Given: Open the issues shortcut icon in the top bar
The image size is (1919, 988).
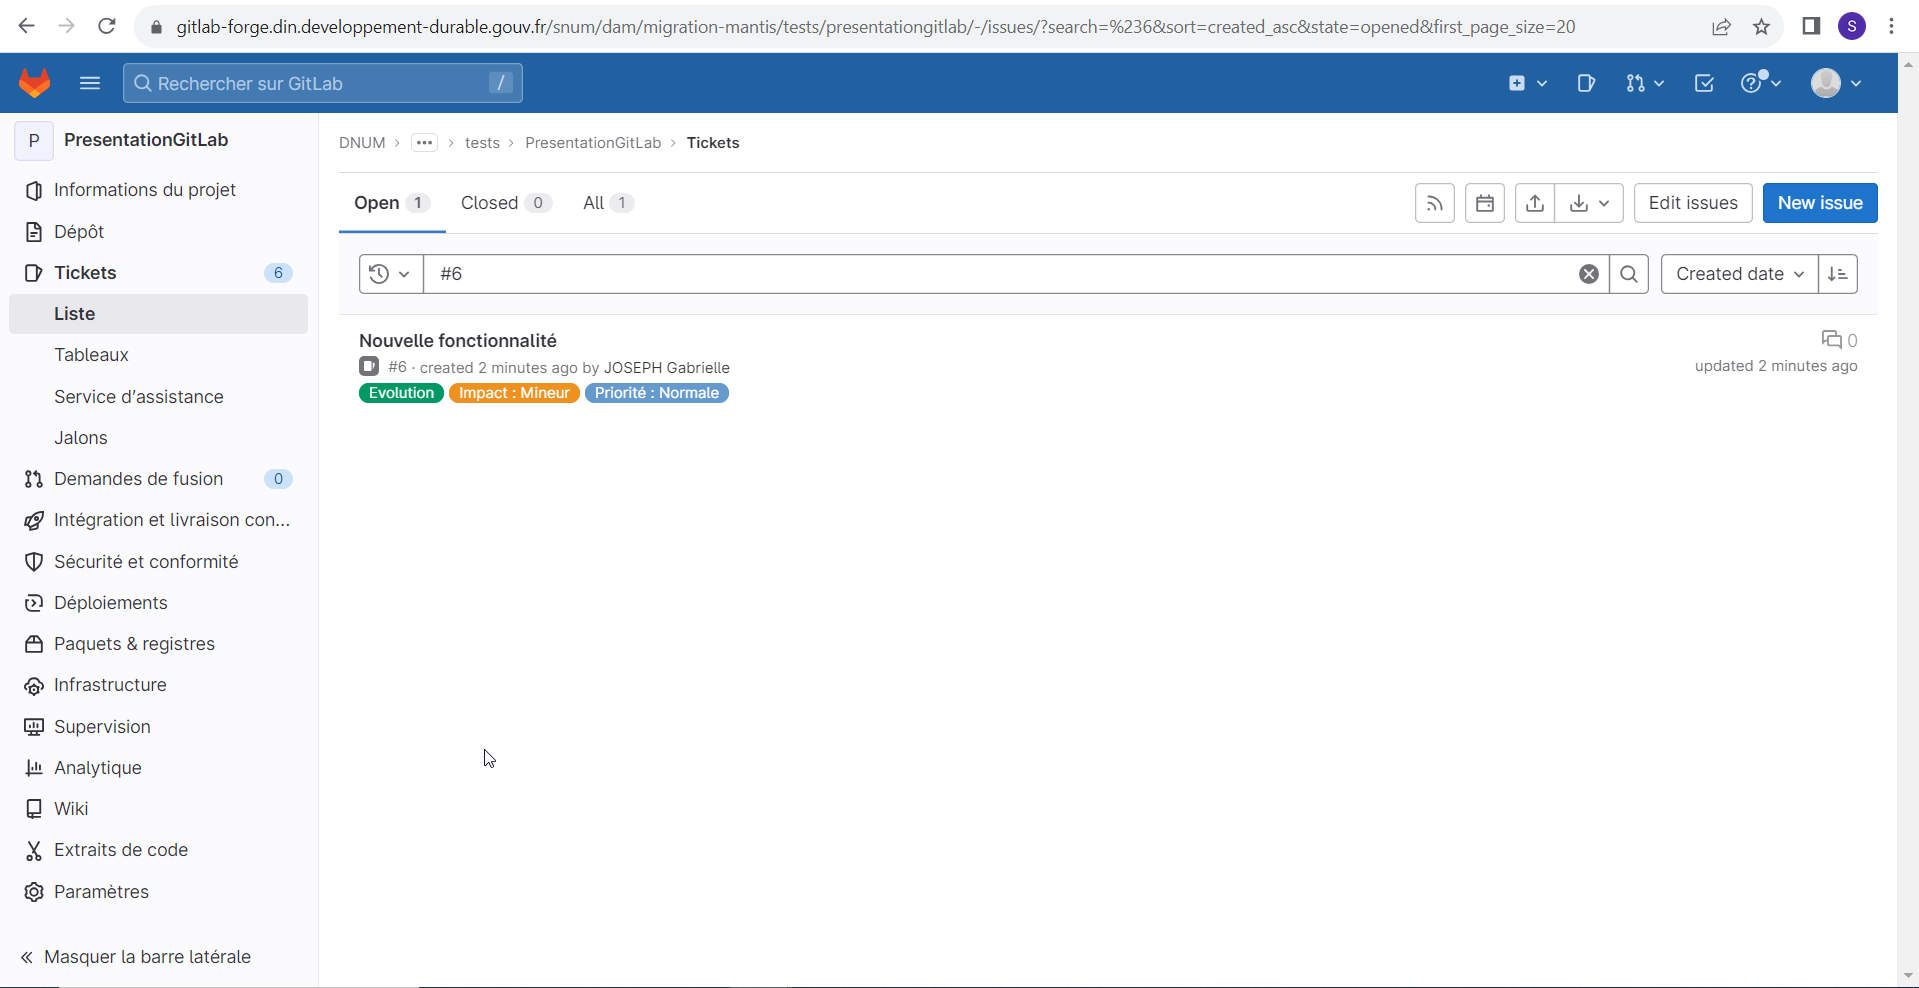Looking at the screenshot, I should pos(1586,83).
